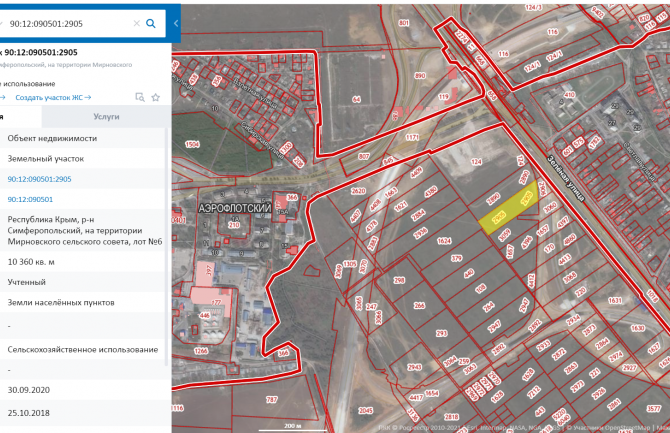Viewport: 670px width, 433px height.
Task: Click parcel 1171 on the map
Action: [412, 138]
